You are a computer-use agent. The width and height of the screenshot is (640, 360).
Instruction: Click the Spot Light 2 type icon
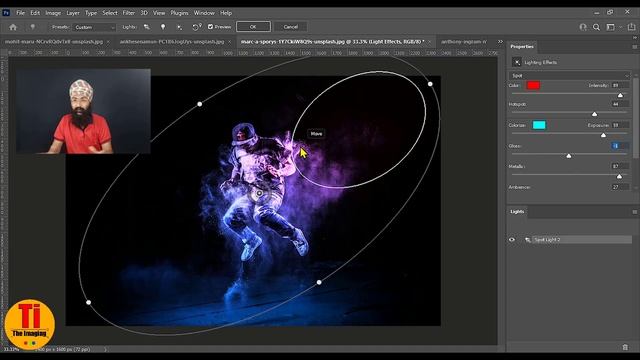point(528,240)
